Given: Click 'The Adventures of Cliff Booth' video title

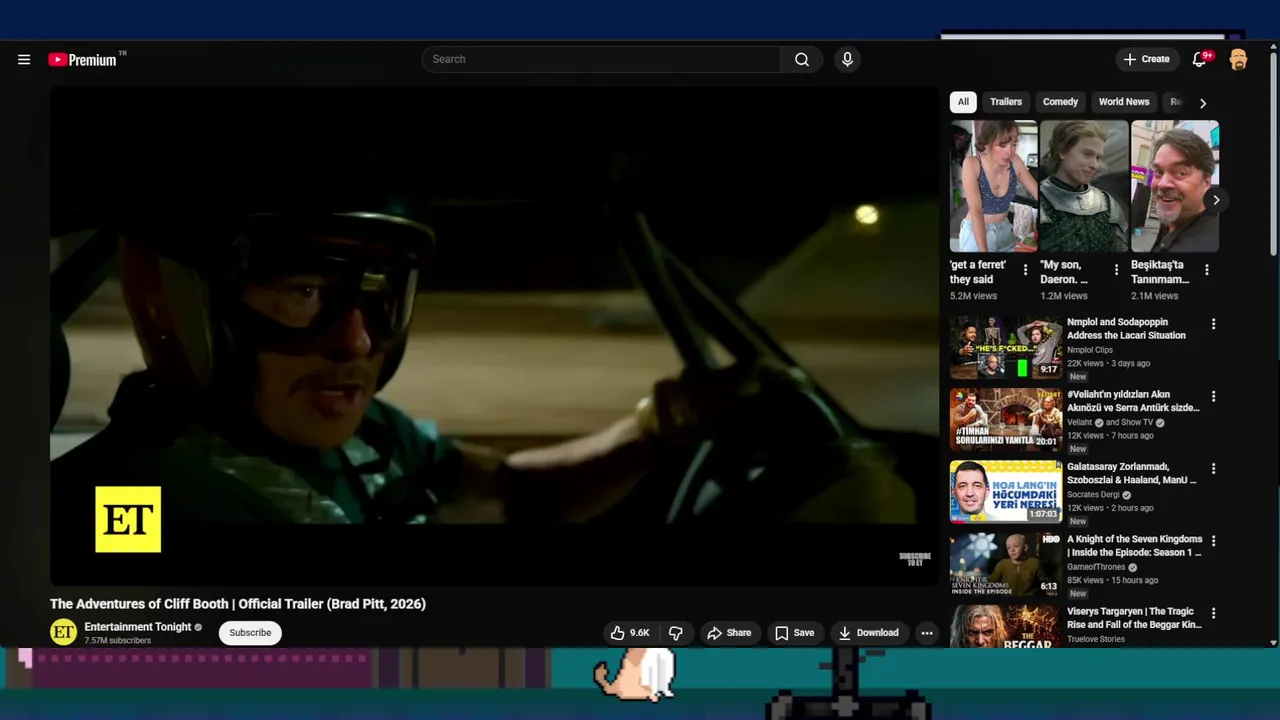Looking at the screenshot, I should [238, 604].
